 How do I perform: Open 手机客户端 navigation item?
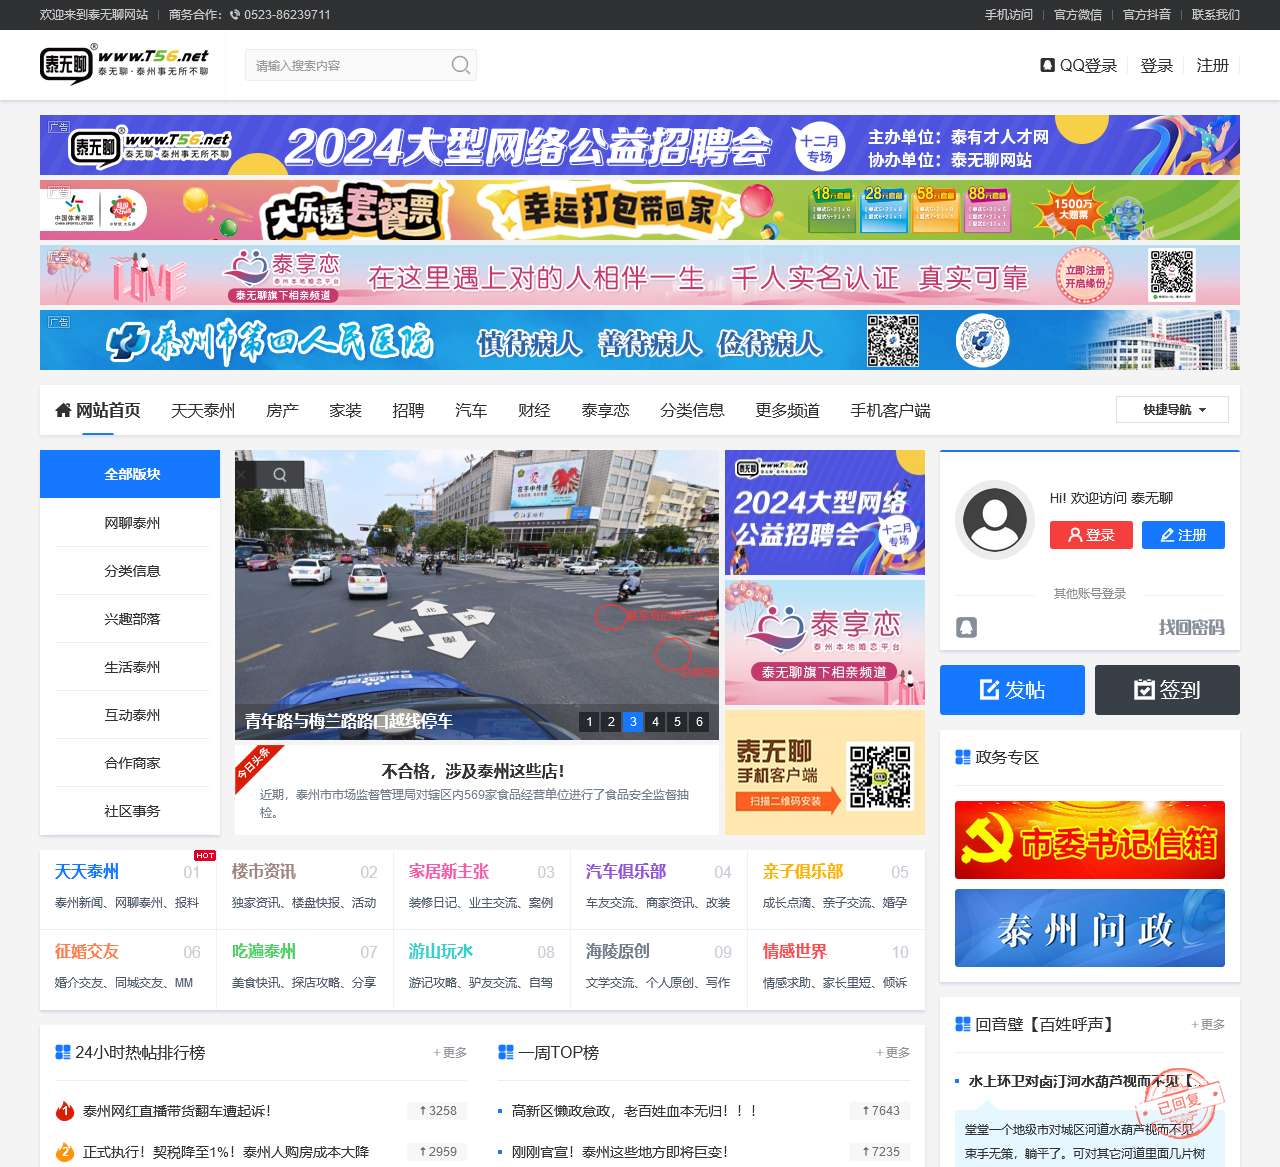click(x=890, y=410)
